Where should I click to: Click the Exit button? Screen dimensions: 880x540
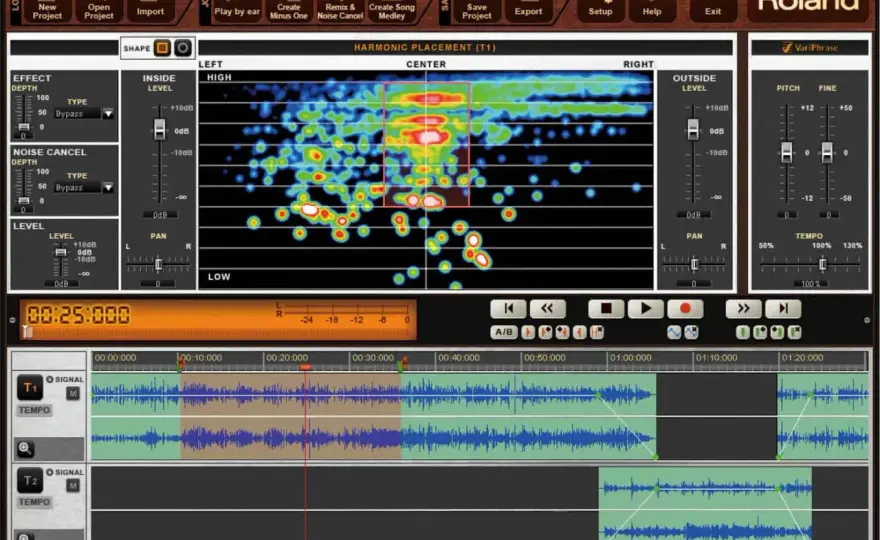click(x=713, y=10)
